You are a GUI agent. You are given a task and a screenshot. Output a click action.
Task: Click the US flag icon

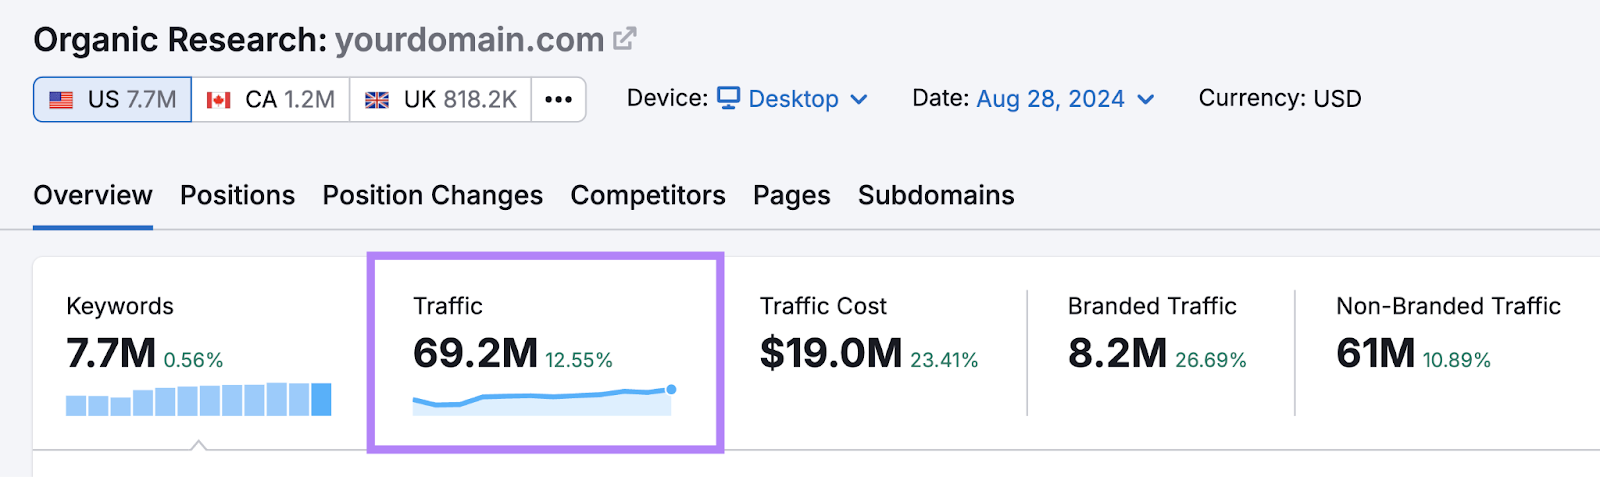coord(61,100)
